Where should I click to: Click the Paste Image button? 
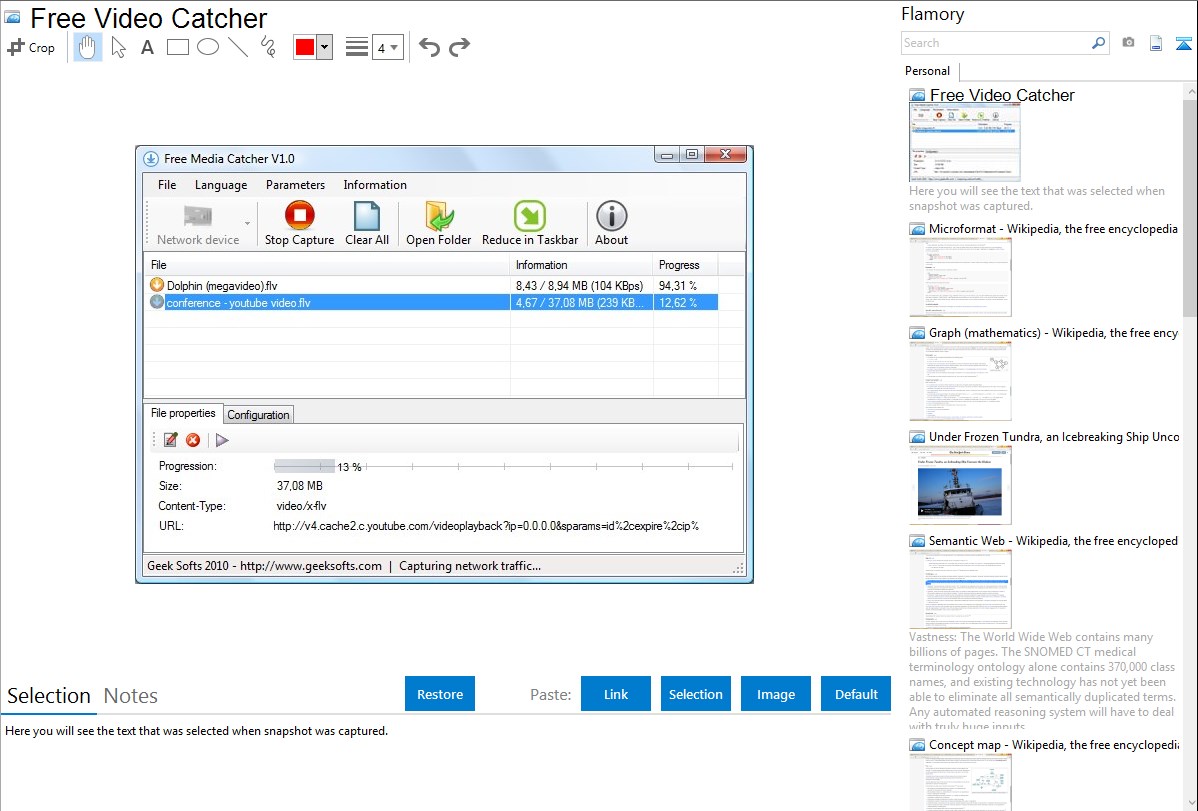[x=775, y=694]
